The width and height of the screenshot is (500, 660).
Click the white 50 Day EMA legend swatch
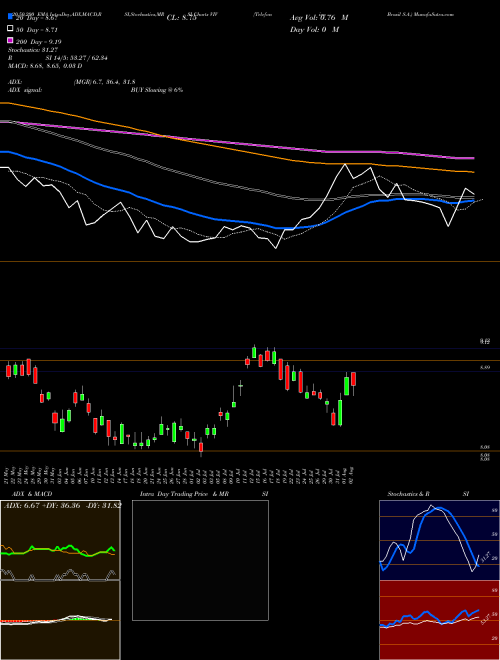(x=11, y=29)
